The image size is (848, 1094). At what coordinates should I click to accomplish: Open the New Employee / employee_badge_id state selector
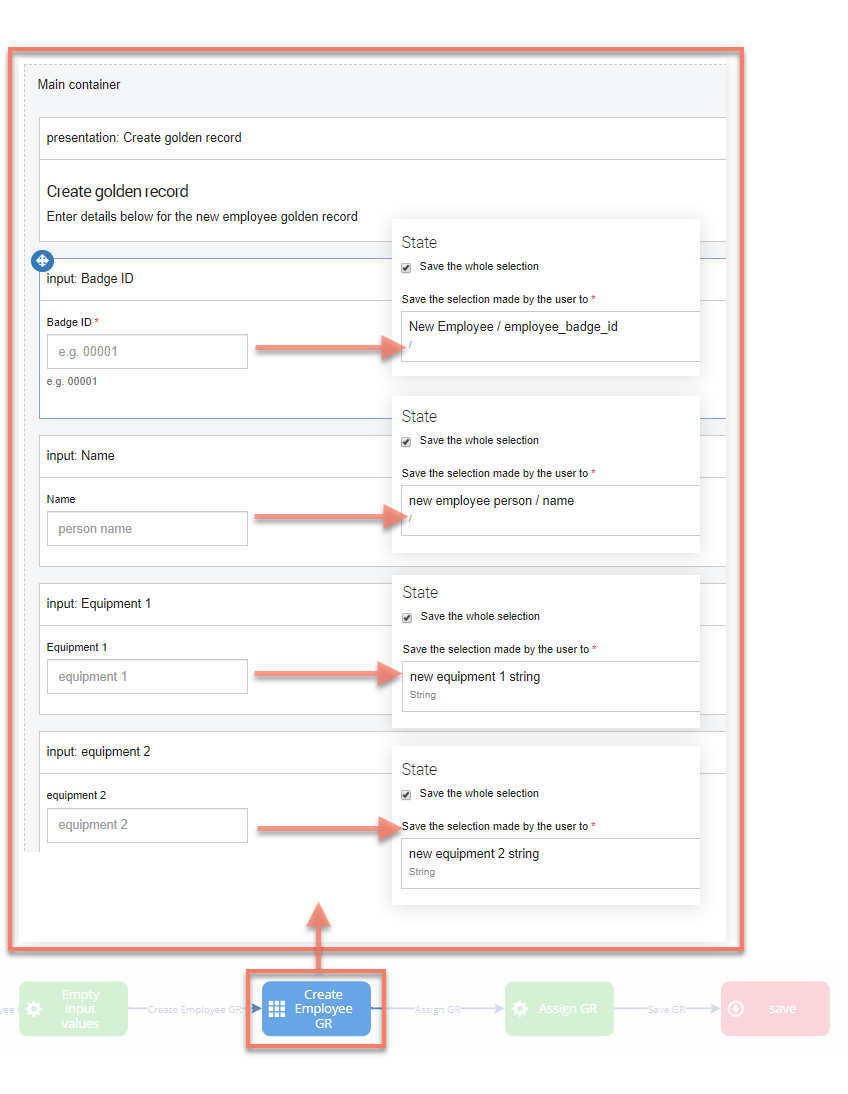pyautogui.click(x=550, y=335)
